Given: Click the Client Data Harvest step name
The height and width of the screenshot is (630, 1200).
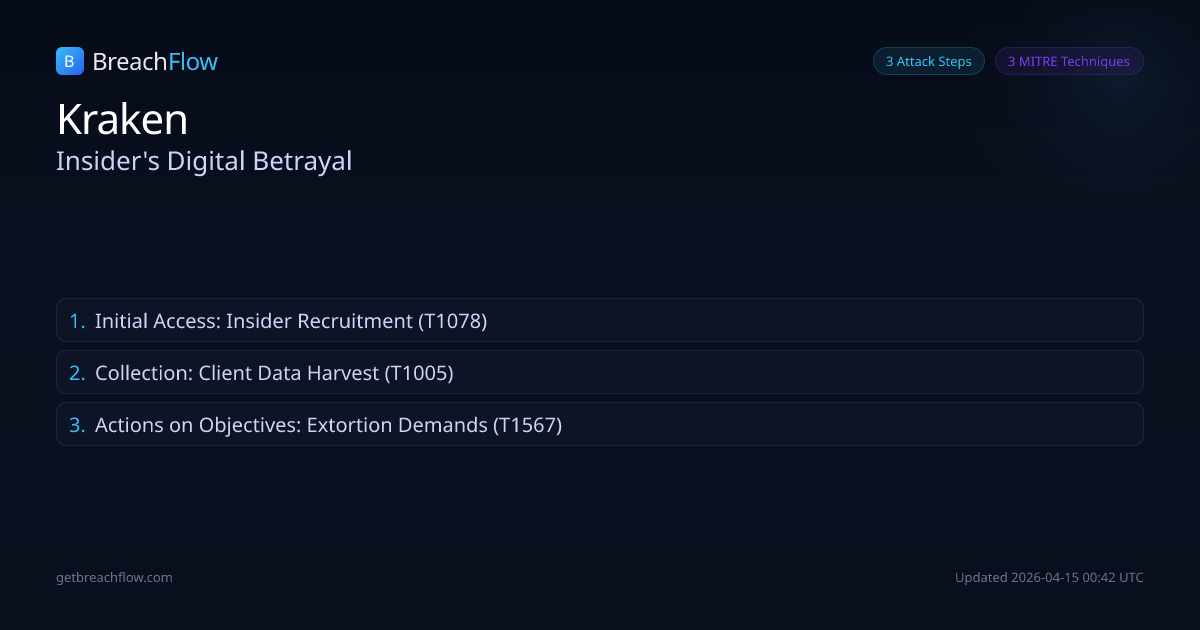Looking at the screenshot, I should (289, 373).
